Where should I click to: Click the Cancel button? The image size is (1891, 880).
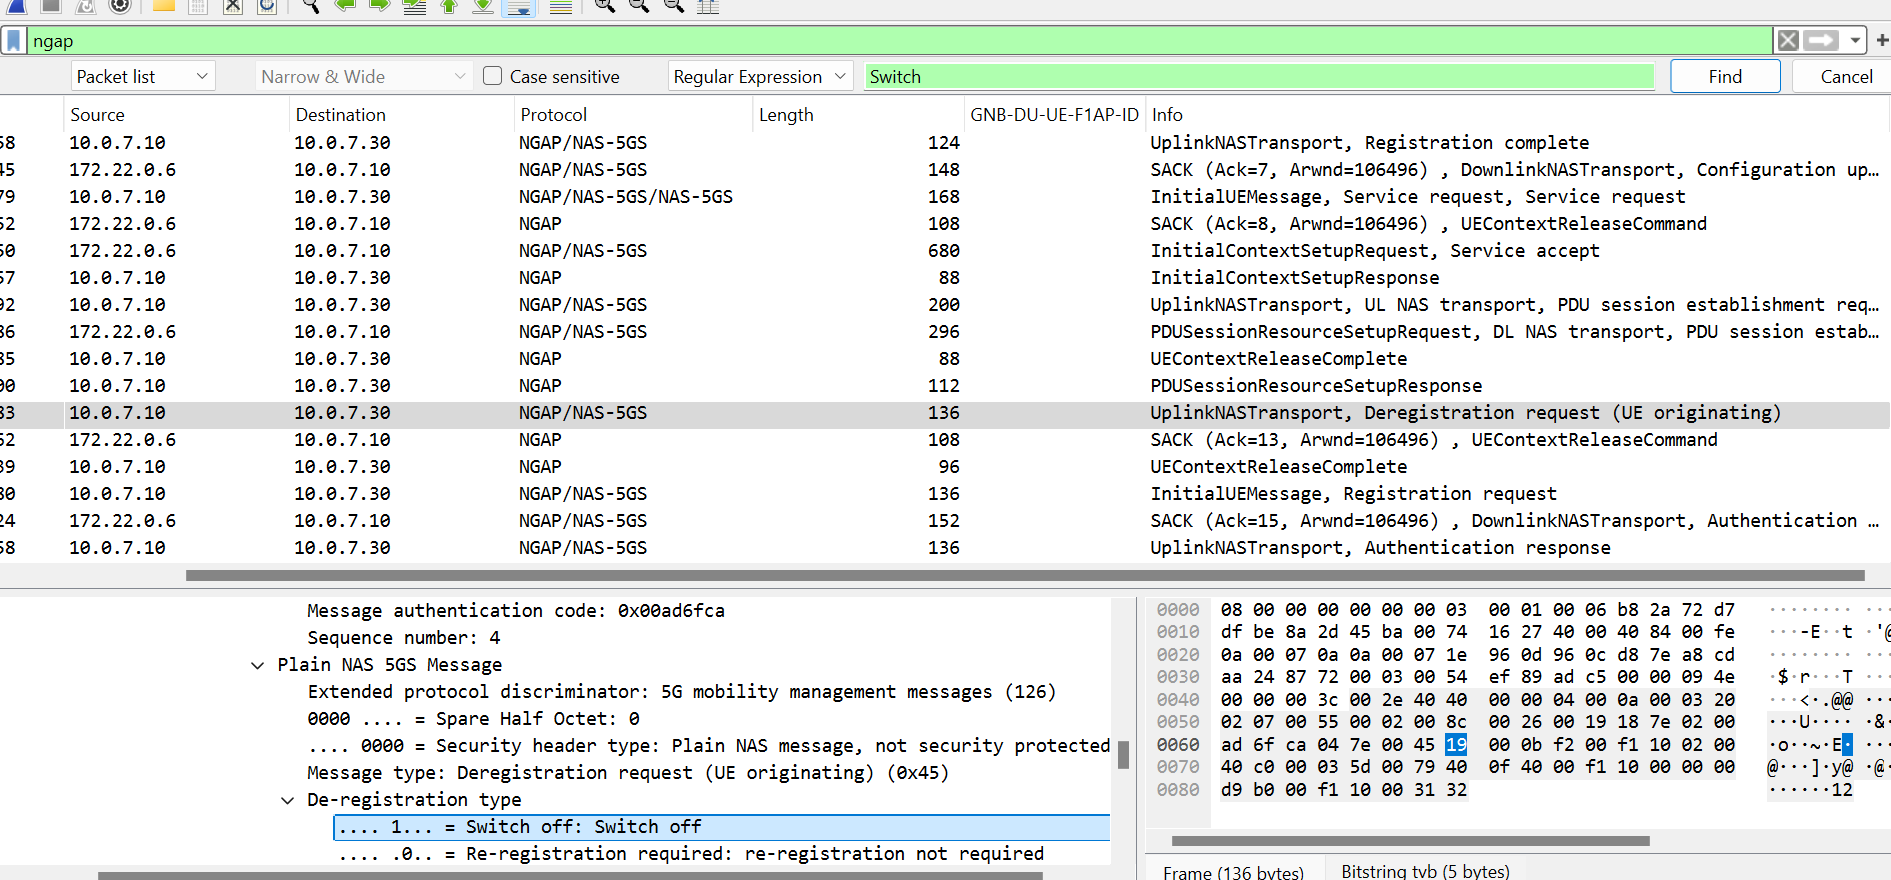pos(1845,76)
